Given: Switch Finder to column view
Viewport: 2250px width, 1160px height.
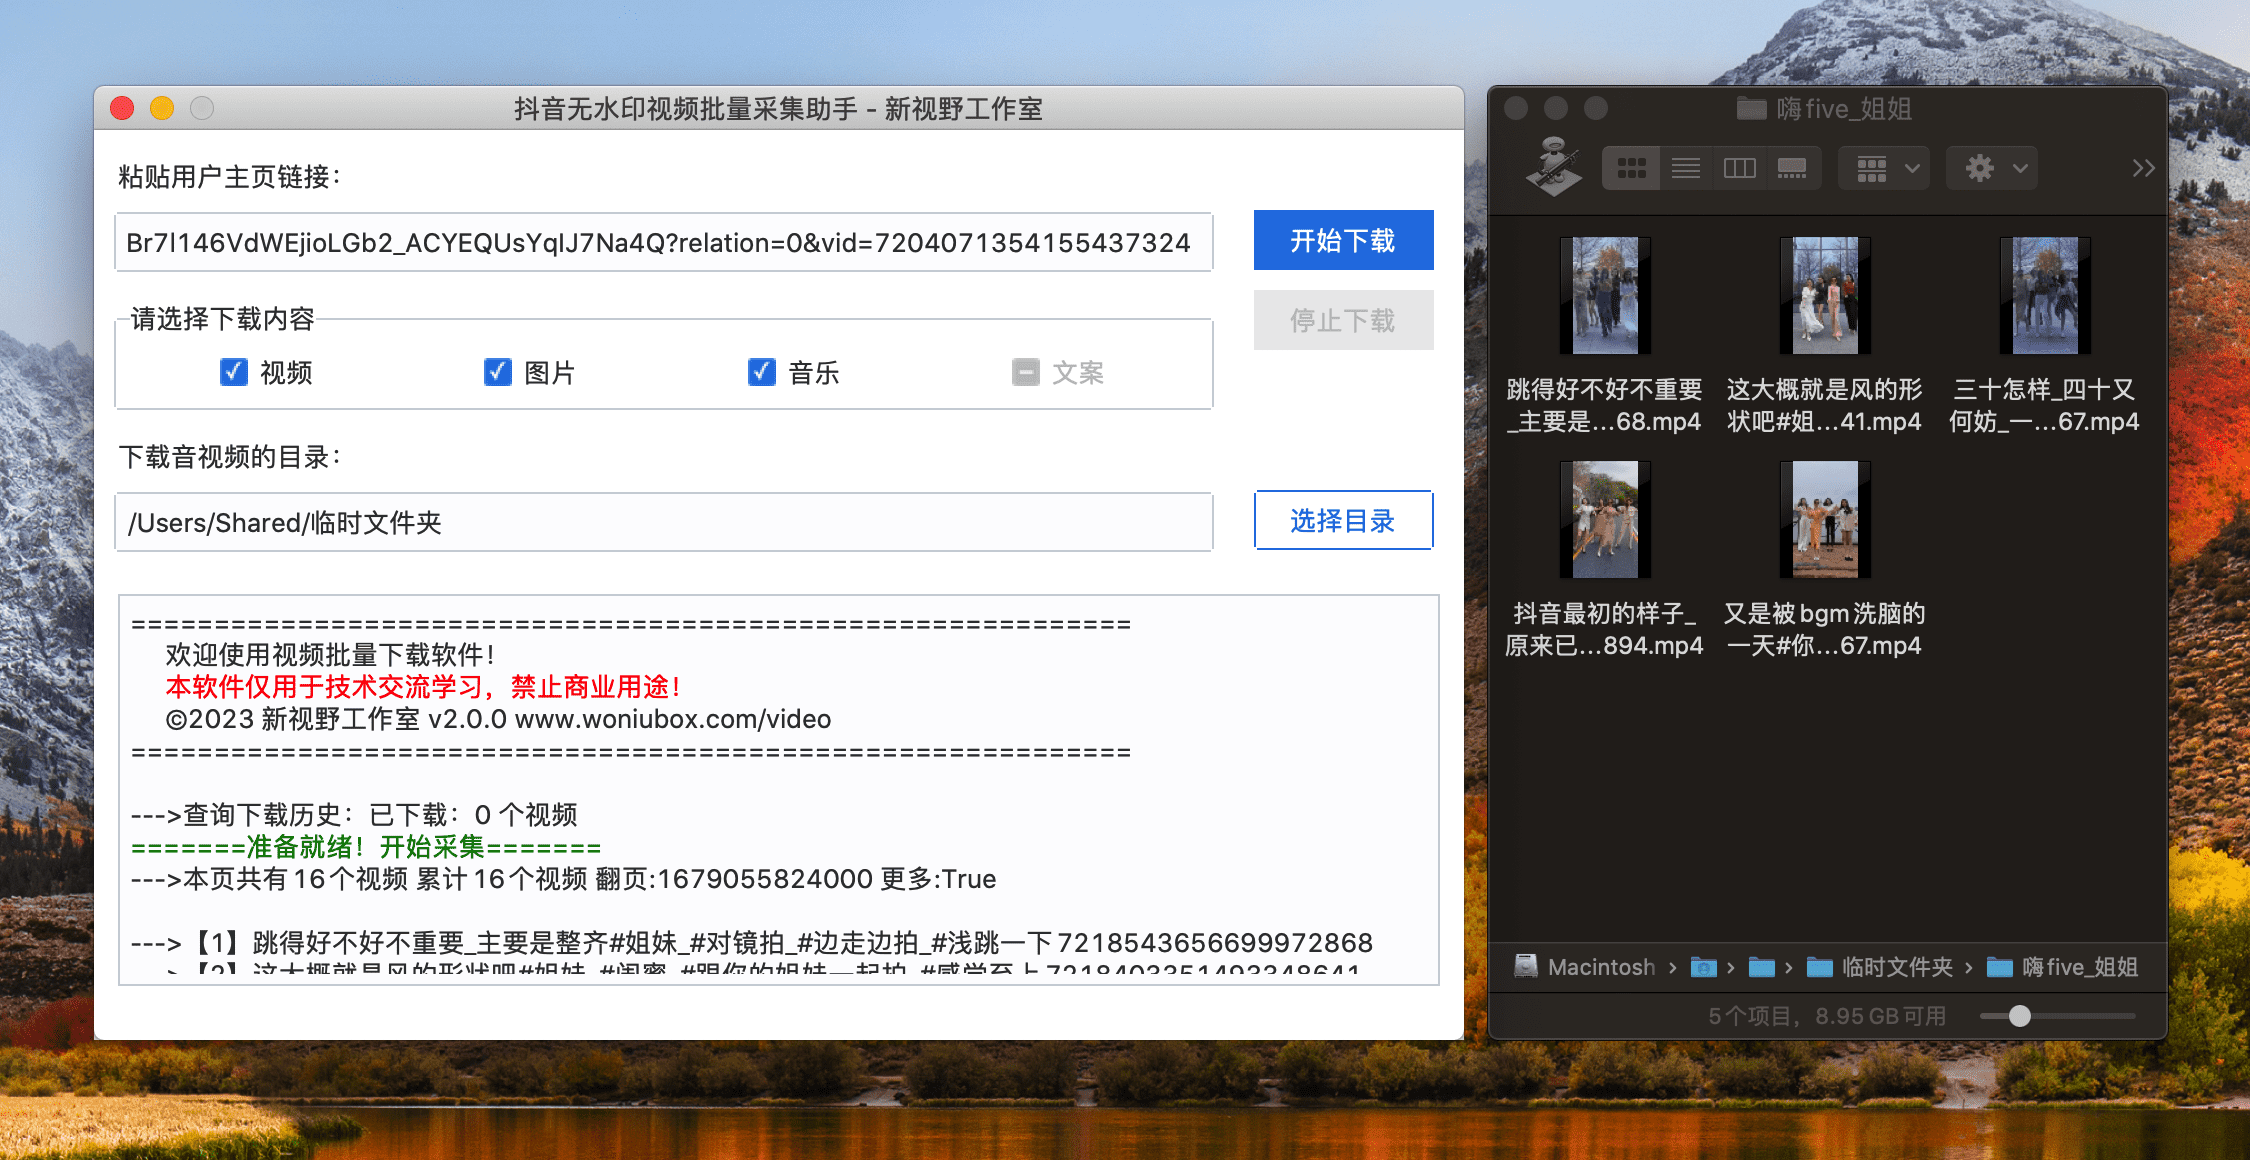Looking at the screenshot, I should [x=1739, y=168].
